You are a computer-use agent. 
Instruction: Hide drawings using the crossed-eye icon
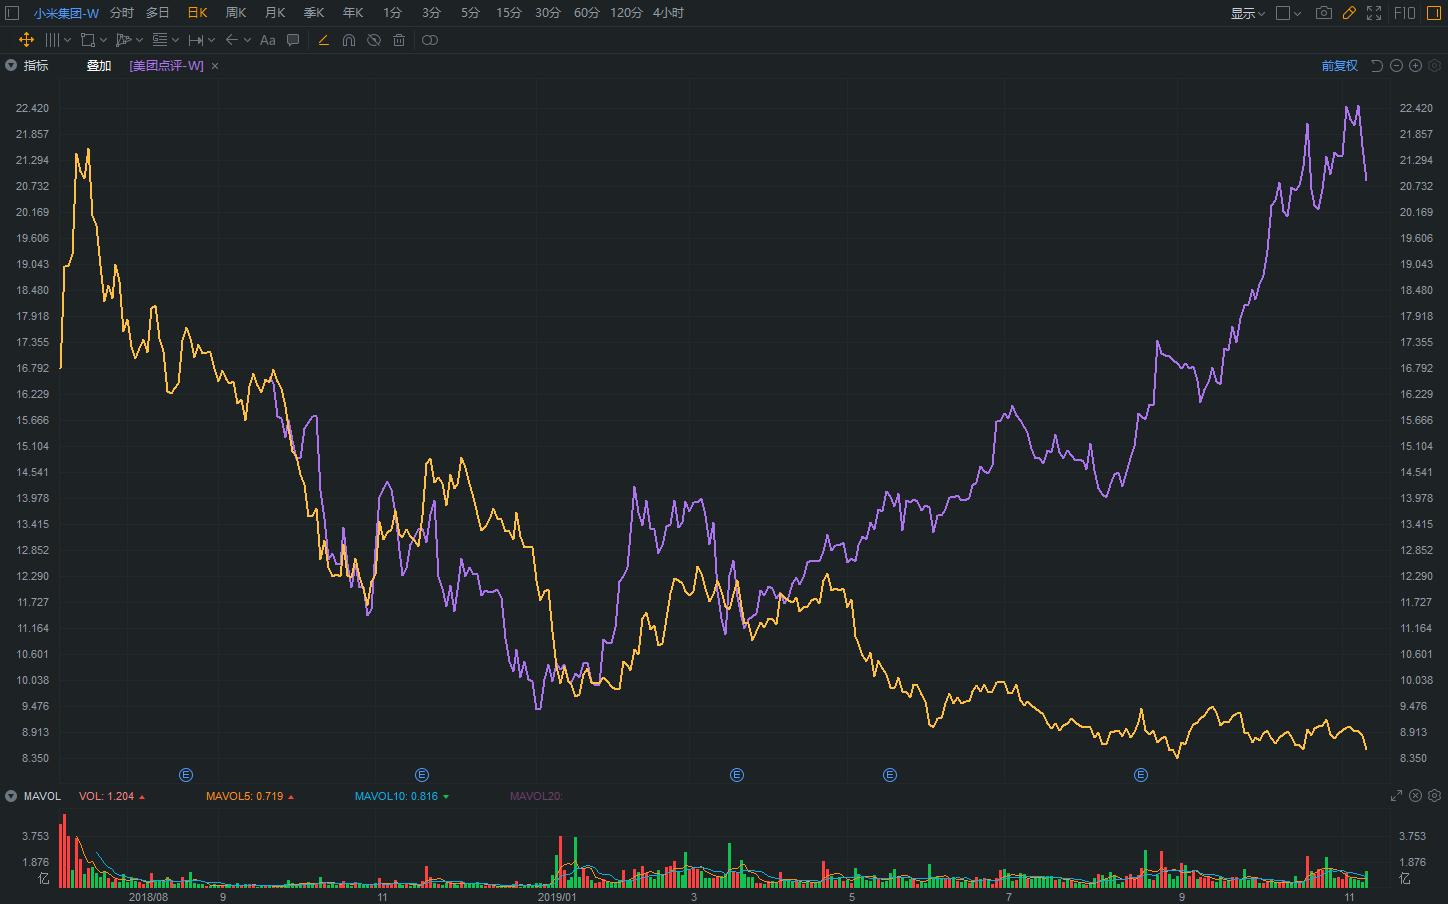pyautogui.click(x=374, y=40)
